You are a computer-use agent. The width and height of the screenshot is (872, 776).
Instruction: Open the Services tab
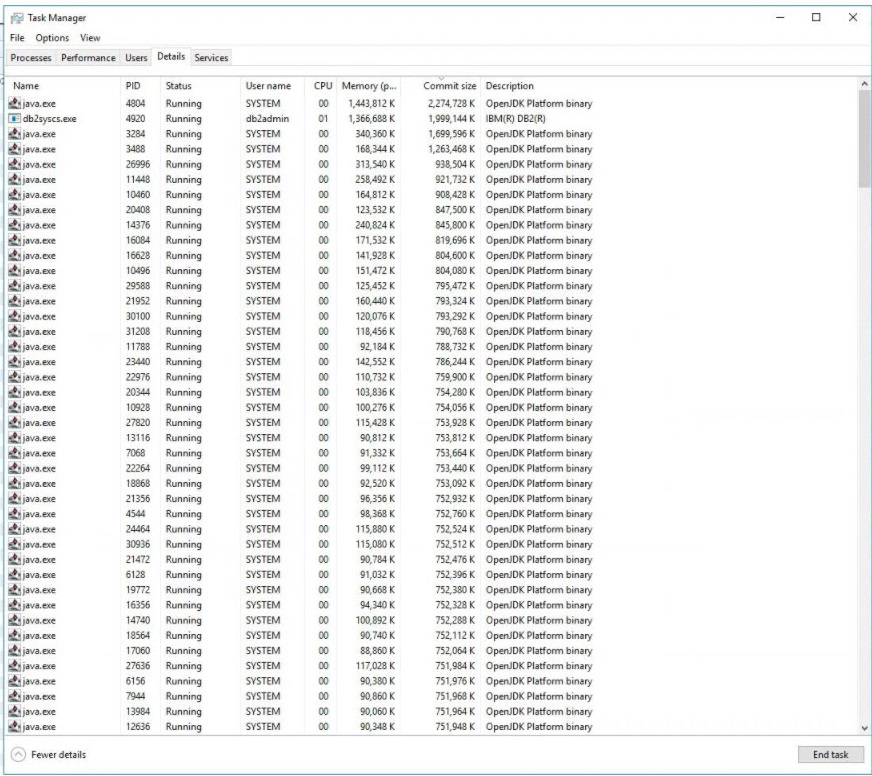(x=211, y=58)
